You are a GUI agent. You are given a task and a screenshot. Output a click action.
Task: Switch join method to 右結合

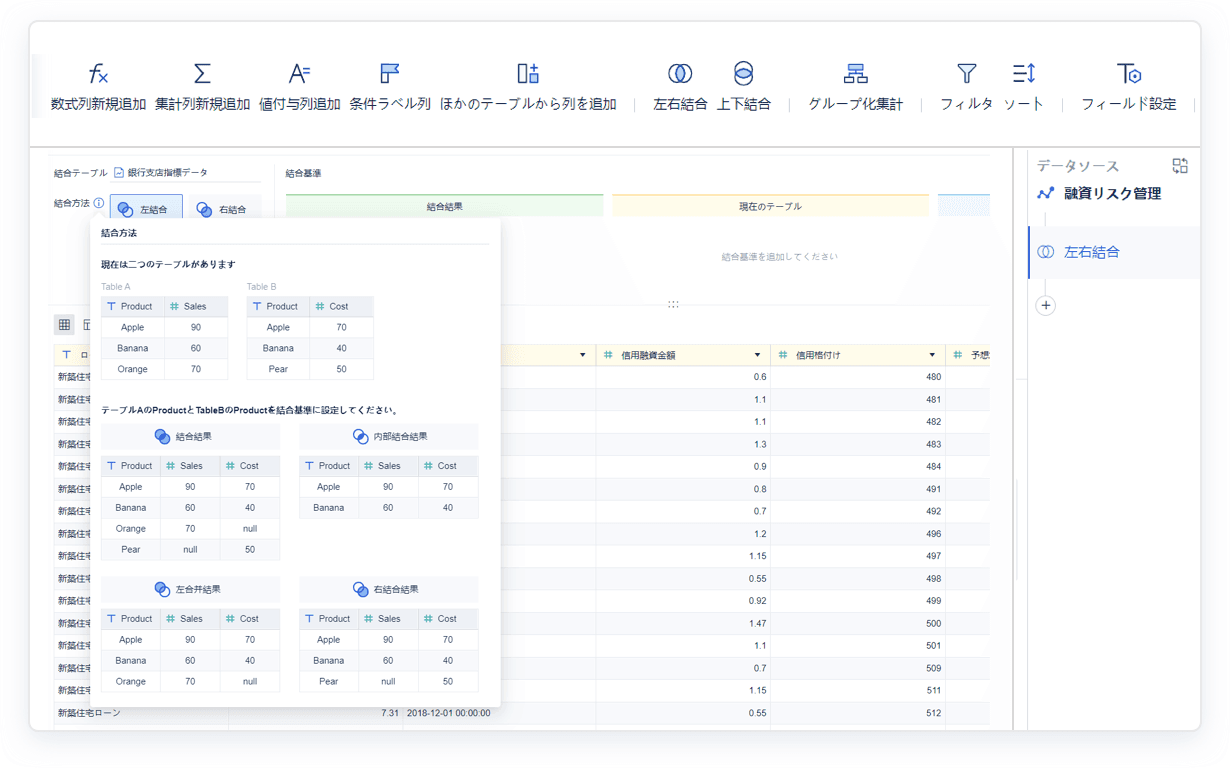[222, 210]
